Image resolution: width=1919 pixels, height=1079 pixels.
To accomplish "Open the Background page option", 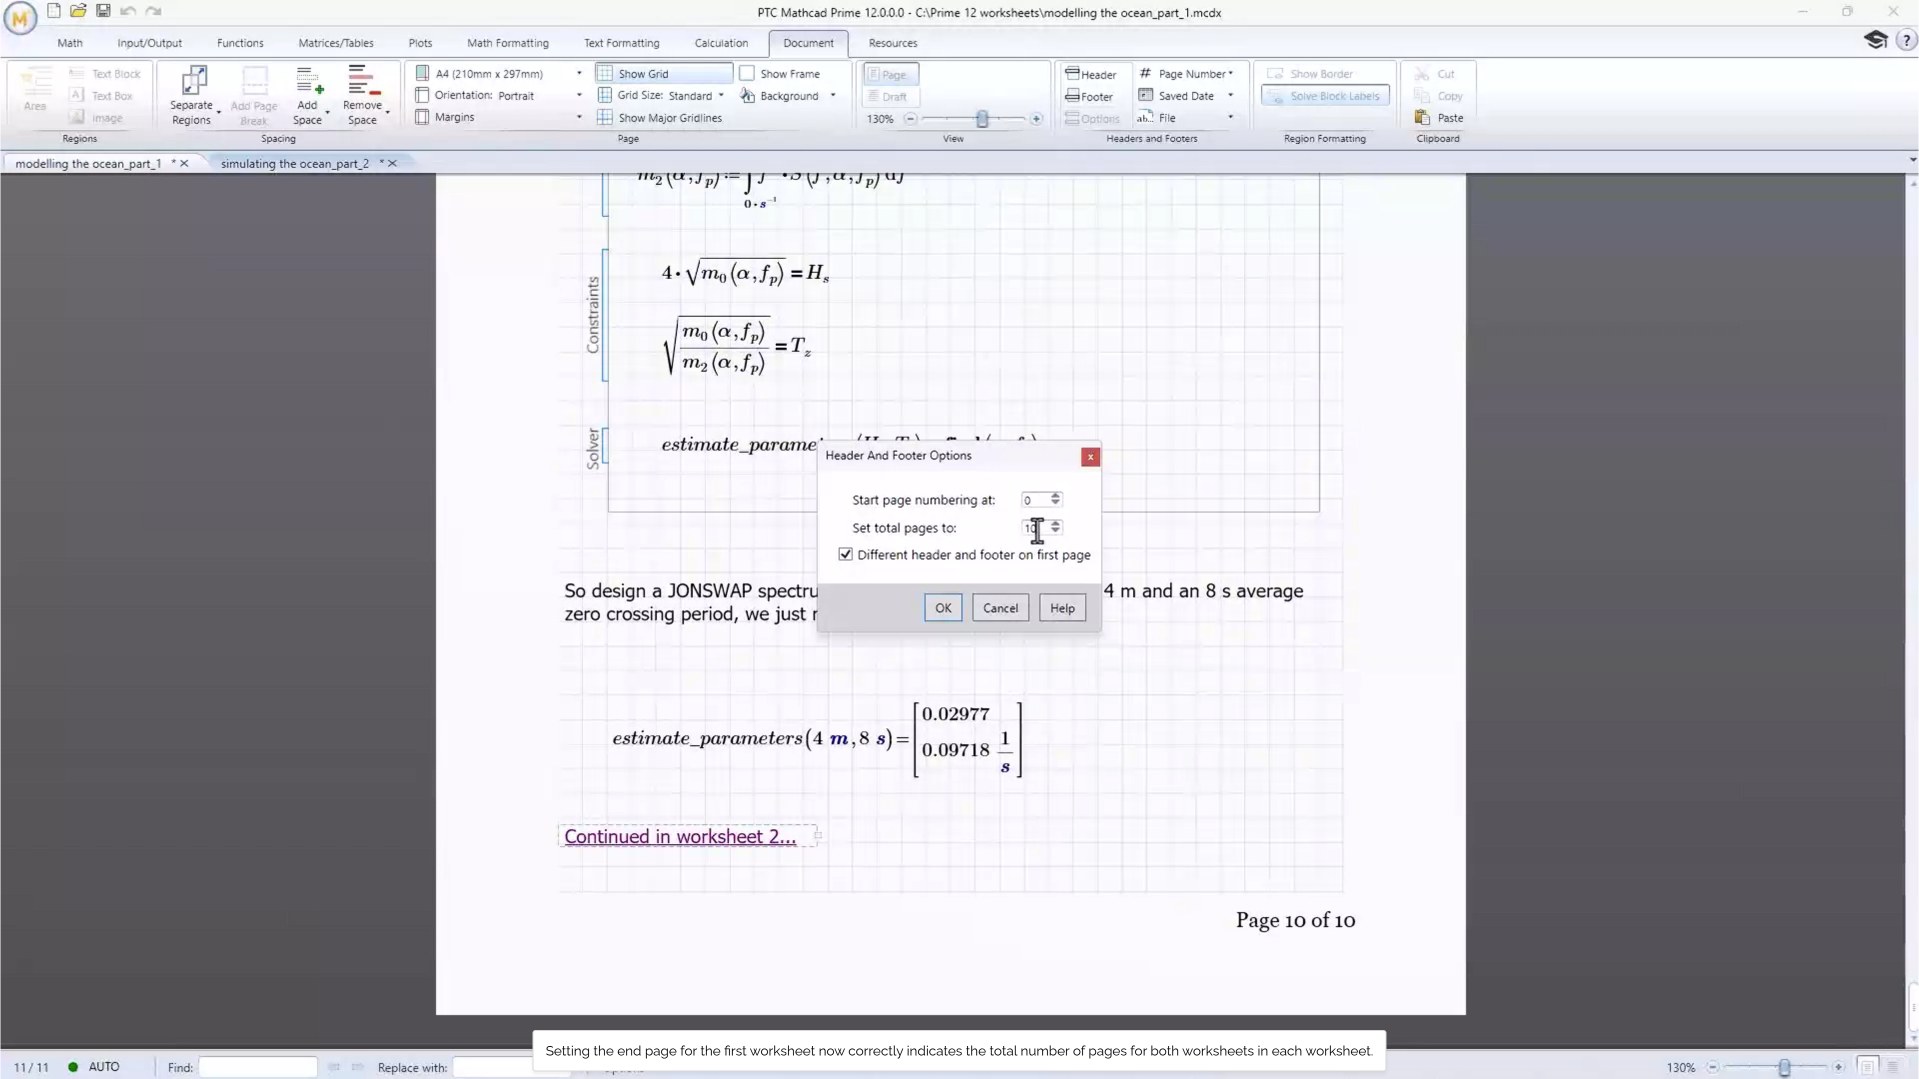I will coord(788,96).
